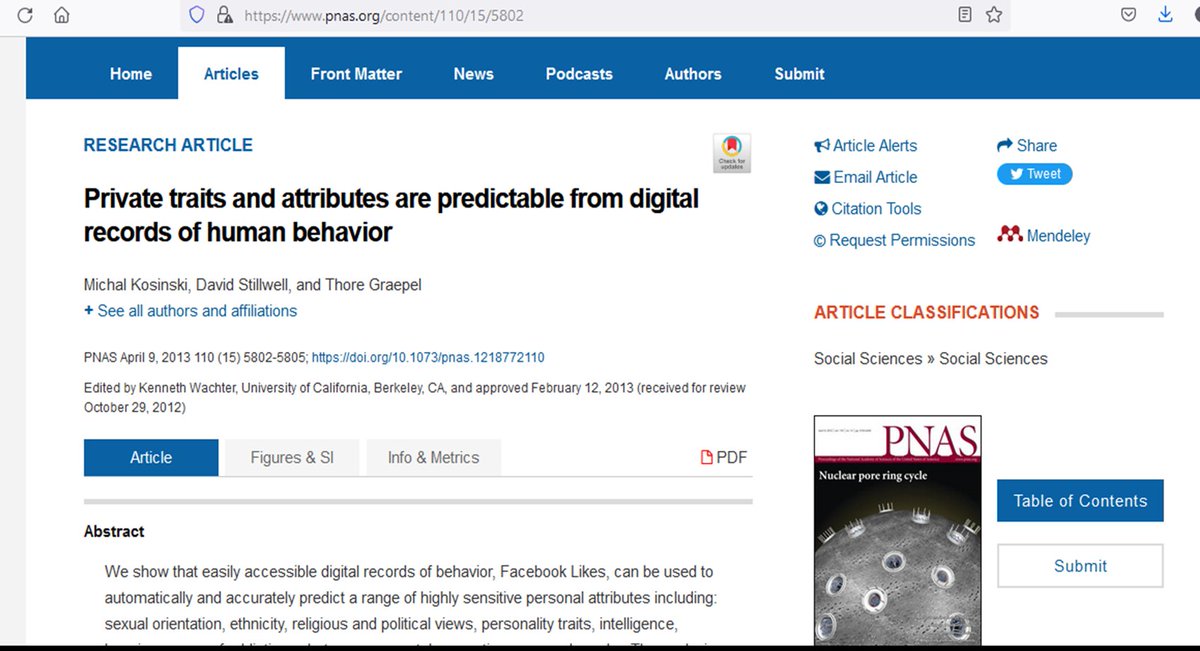Image resolution: width=1200 pixels, height=651 pixels.
Task: Open Citation Tools
Action: pos(868,208)
